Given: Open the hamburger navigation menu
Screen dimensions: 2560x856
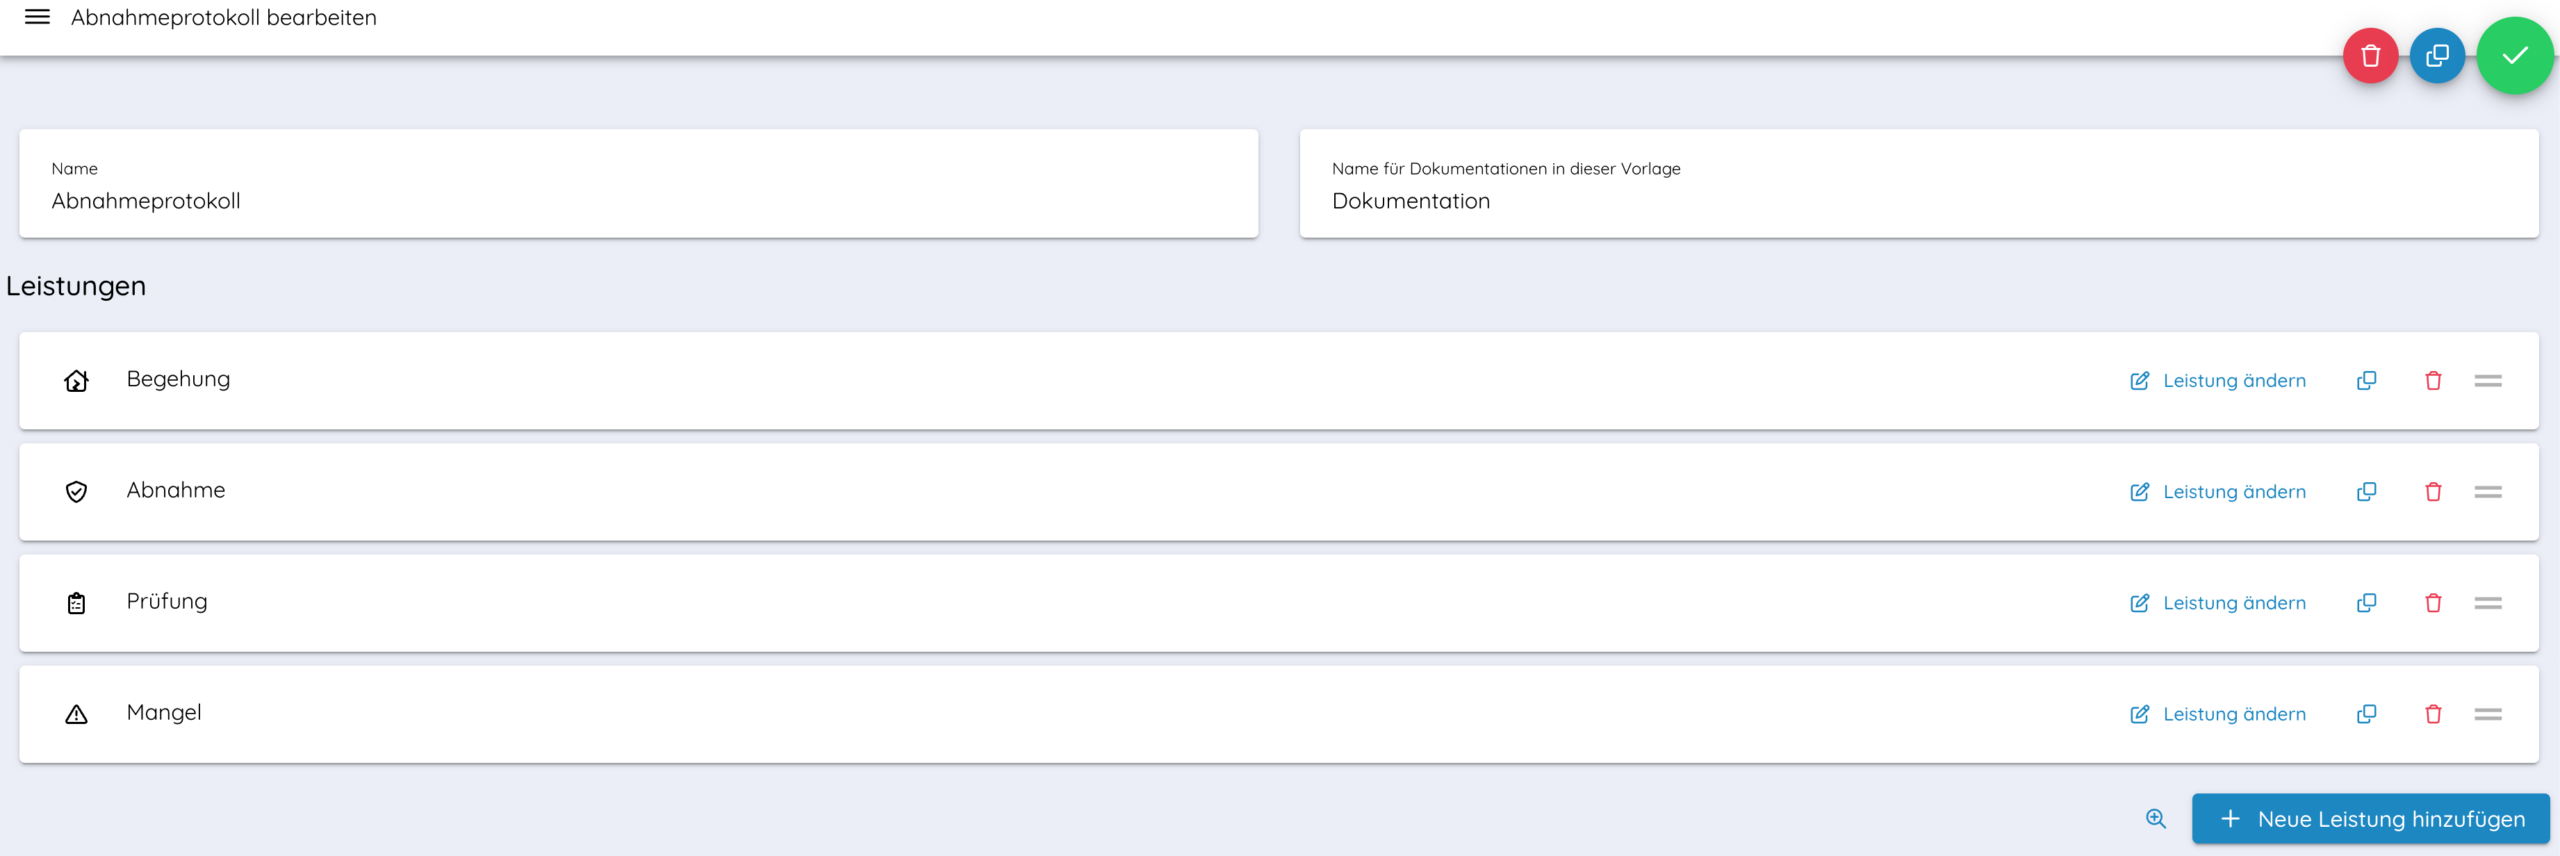Looking at the screenshot, I should [x=37, y=17].
